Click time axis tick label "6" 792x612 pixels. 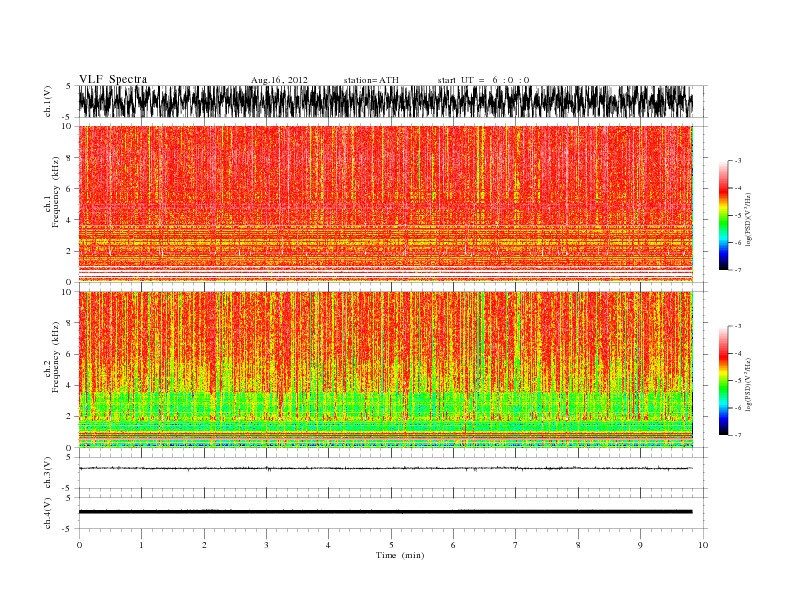[x=453, y=545]
